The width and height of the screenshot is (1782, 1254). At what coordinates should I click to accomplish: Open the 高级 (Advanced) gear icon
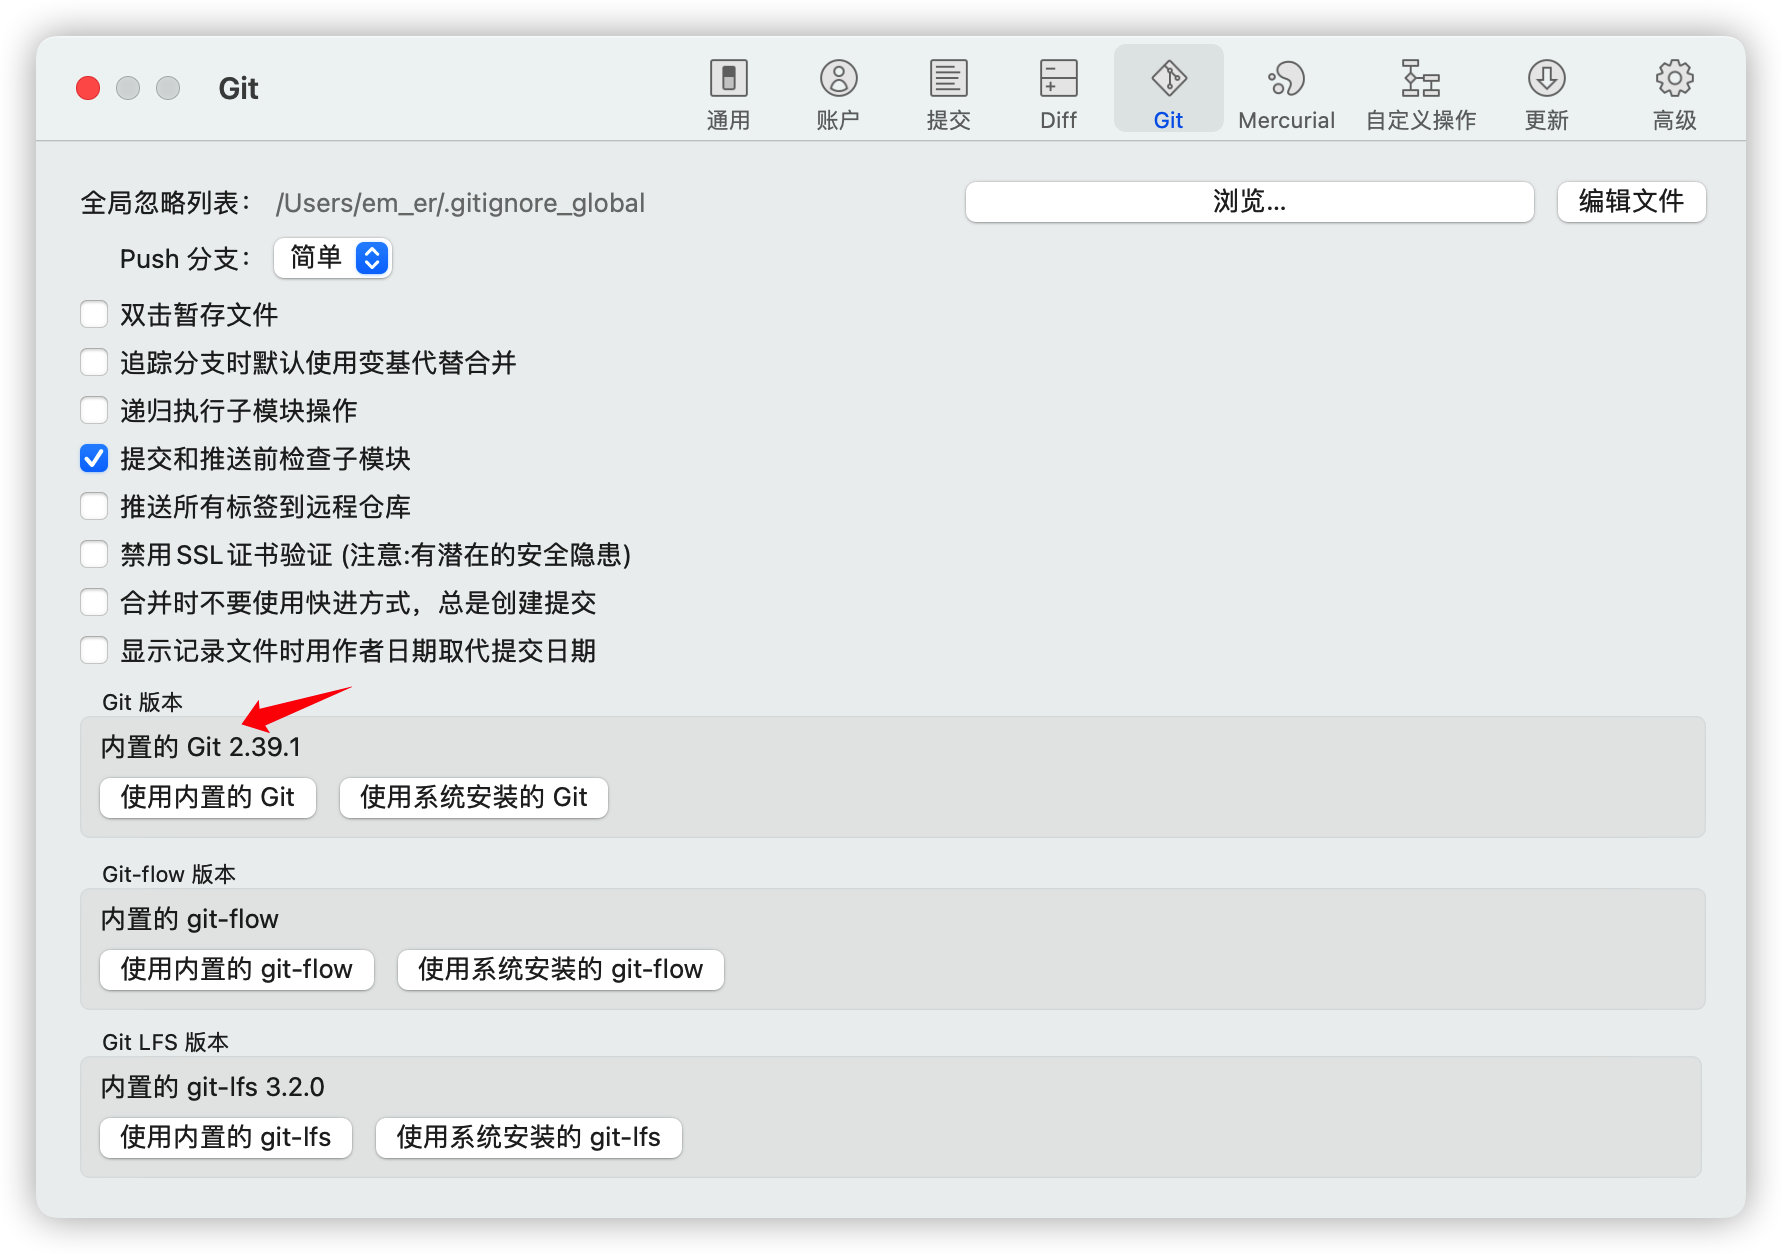point(1674,79)
